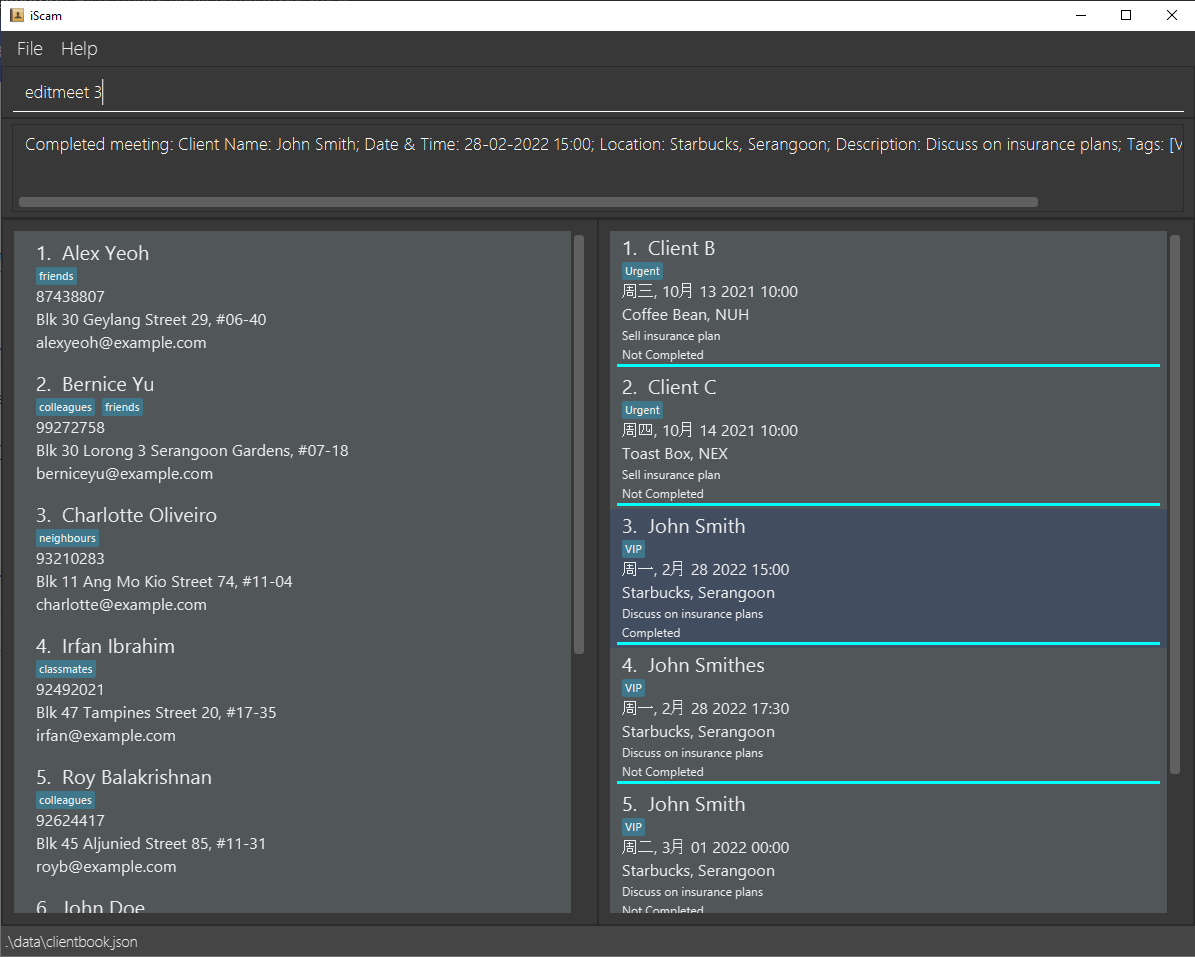Click phone number 99272758
Image resolution: width=1195 pixels, height=957 pixels.
pos(70,427)
